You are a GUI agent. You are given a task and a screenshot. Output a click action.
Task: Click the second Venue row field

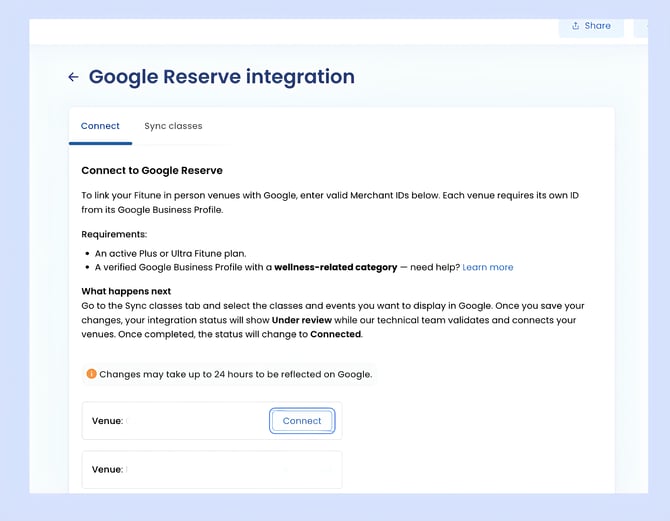click(x=212, y=469)
